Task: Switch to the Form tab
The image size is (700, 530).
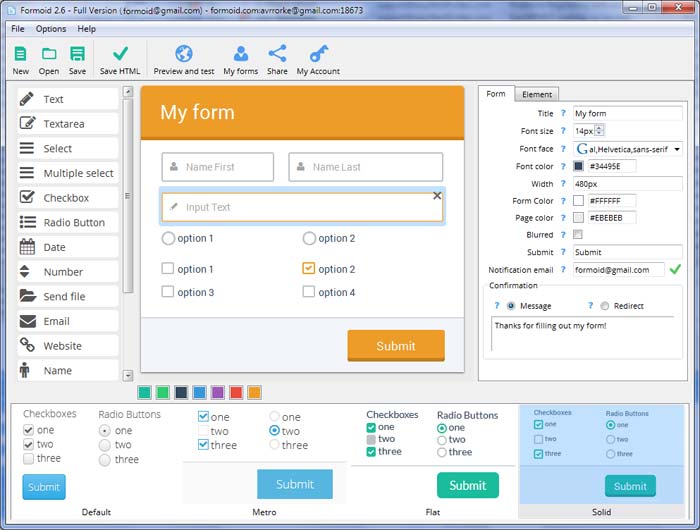Action: pyautogui.click(x=496, y=94)
